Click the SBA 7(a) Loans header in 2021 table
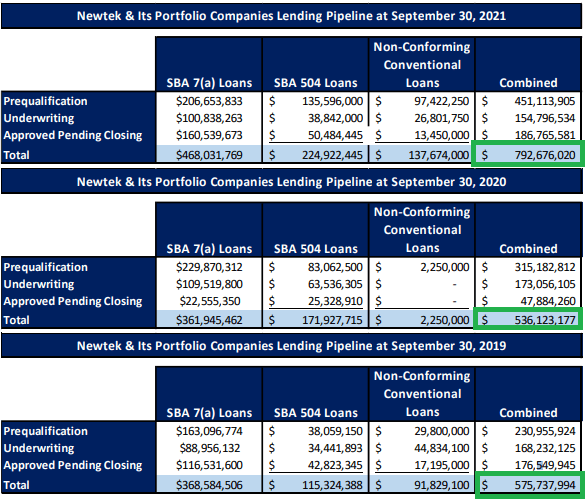The height and width of the screenshot is (502, 587). 209,83
